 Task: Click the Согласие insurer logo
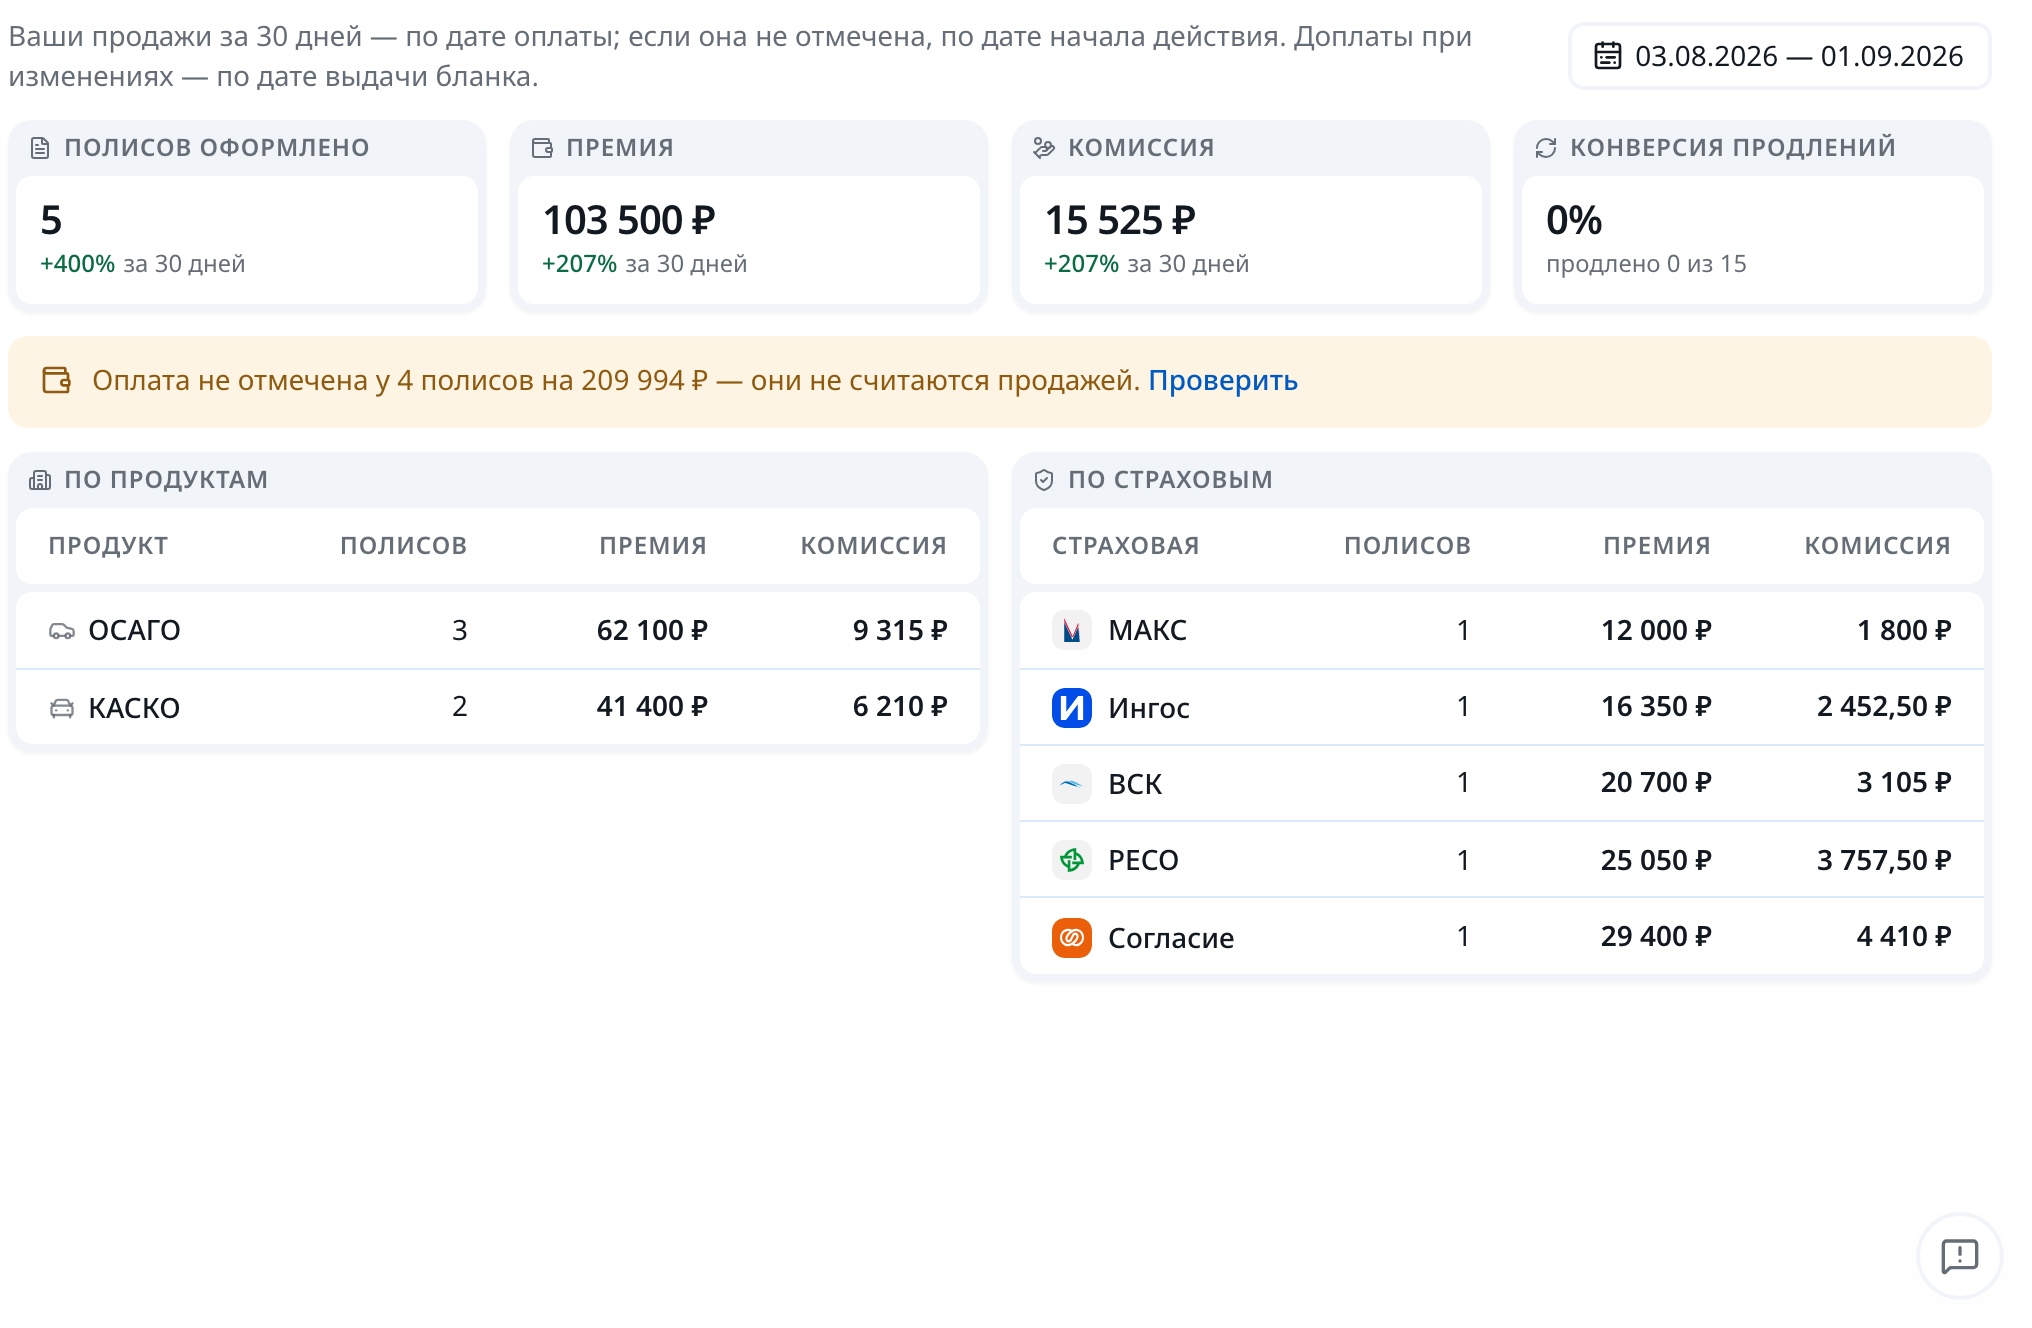coord(1071,938)
